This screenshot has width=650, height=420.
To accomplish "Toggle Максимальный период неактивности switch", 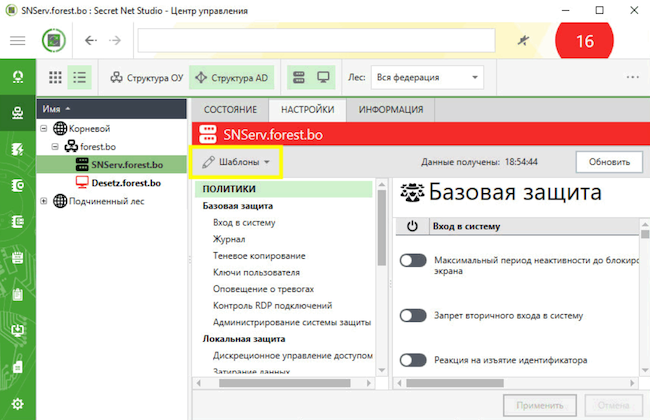I will pyautogui.click(x=413, y=260).
